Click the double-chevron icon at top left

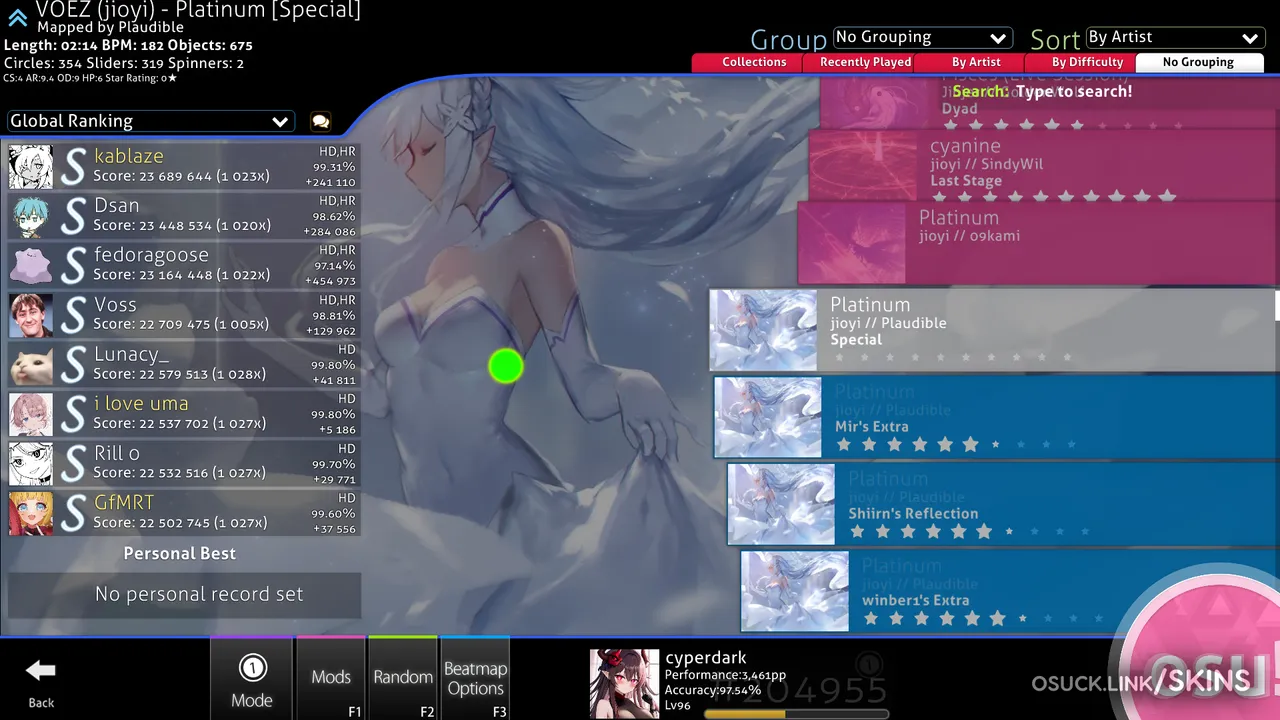click(17, 17)
